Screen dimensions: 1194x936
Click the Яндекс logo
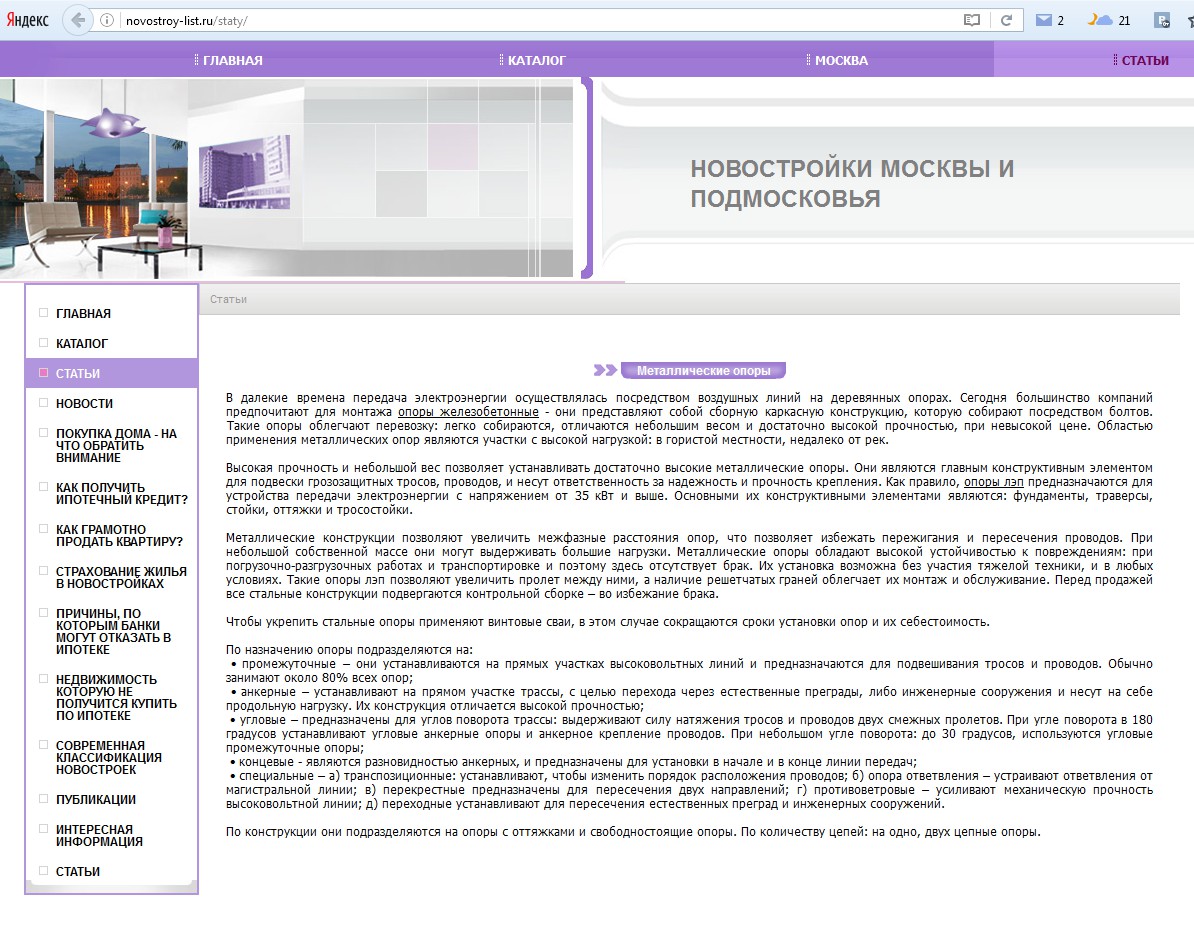[27, 21]
